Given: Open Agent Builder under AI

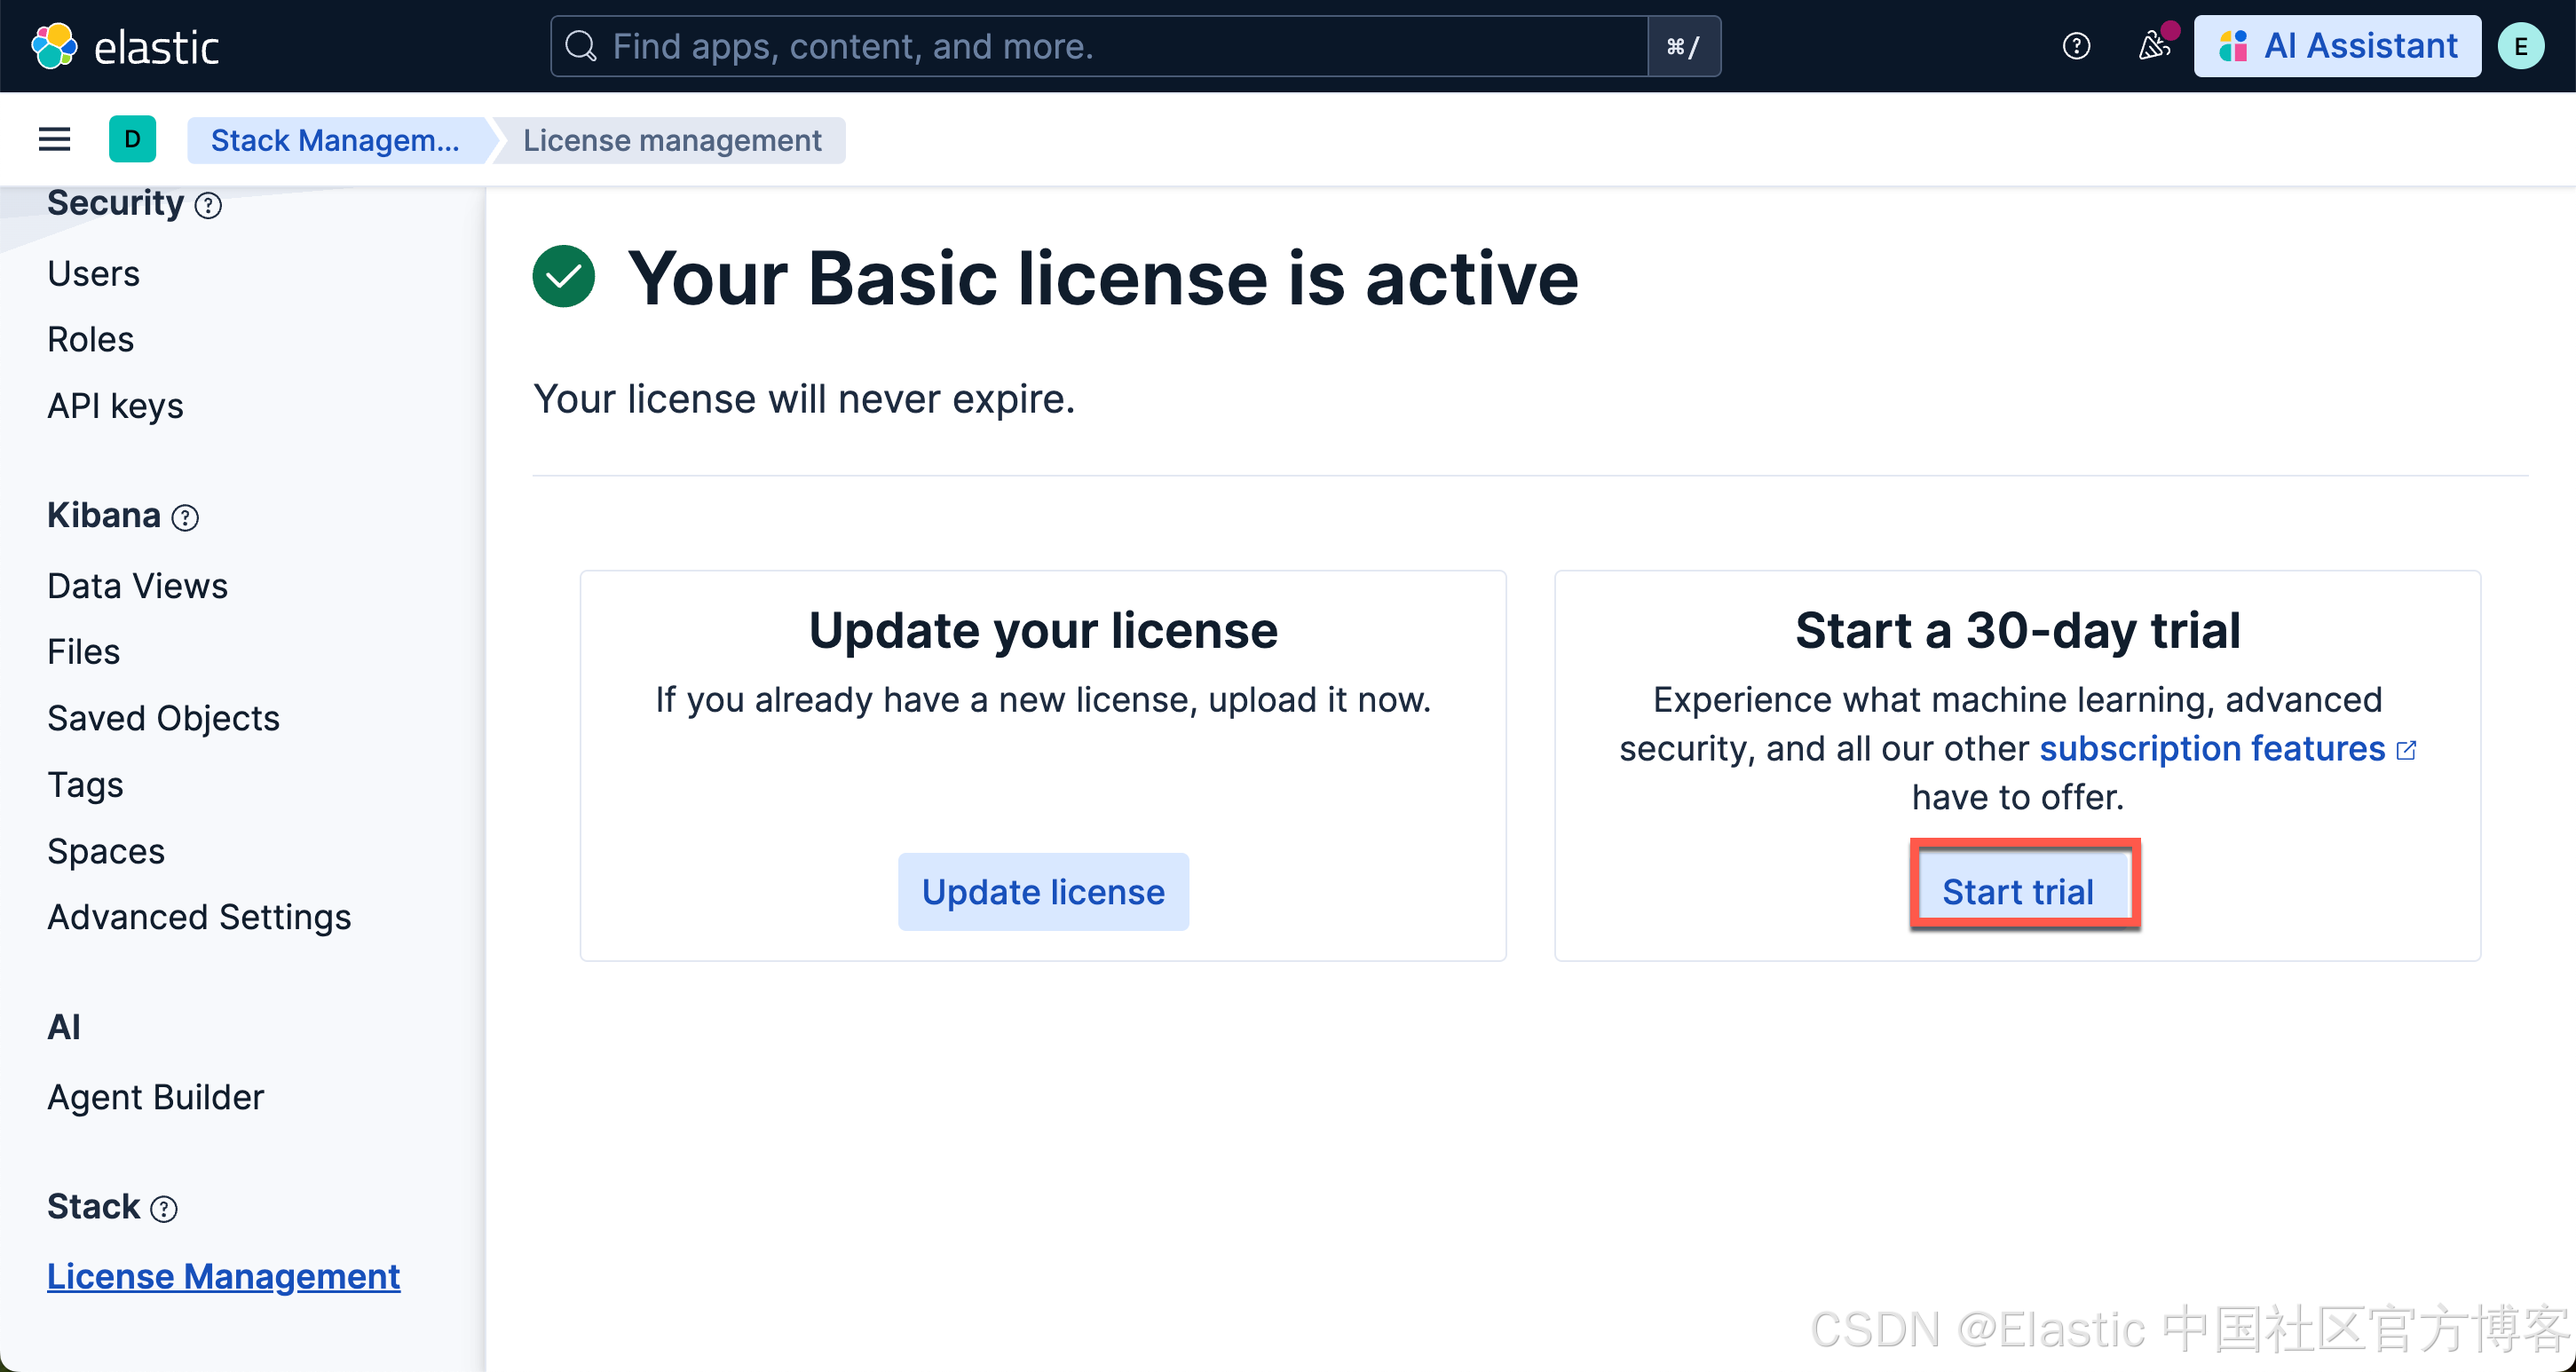Looking at the screenshot, I should coord(156,1097).
